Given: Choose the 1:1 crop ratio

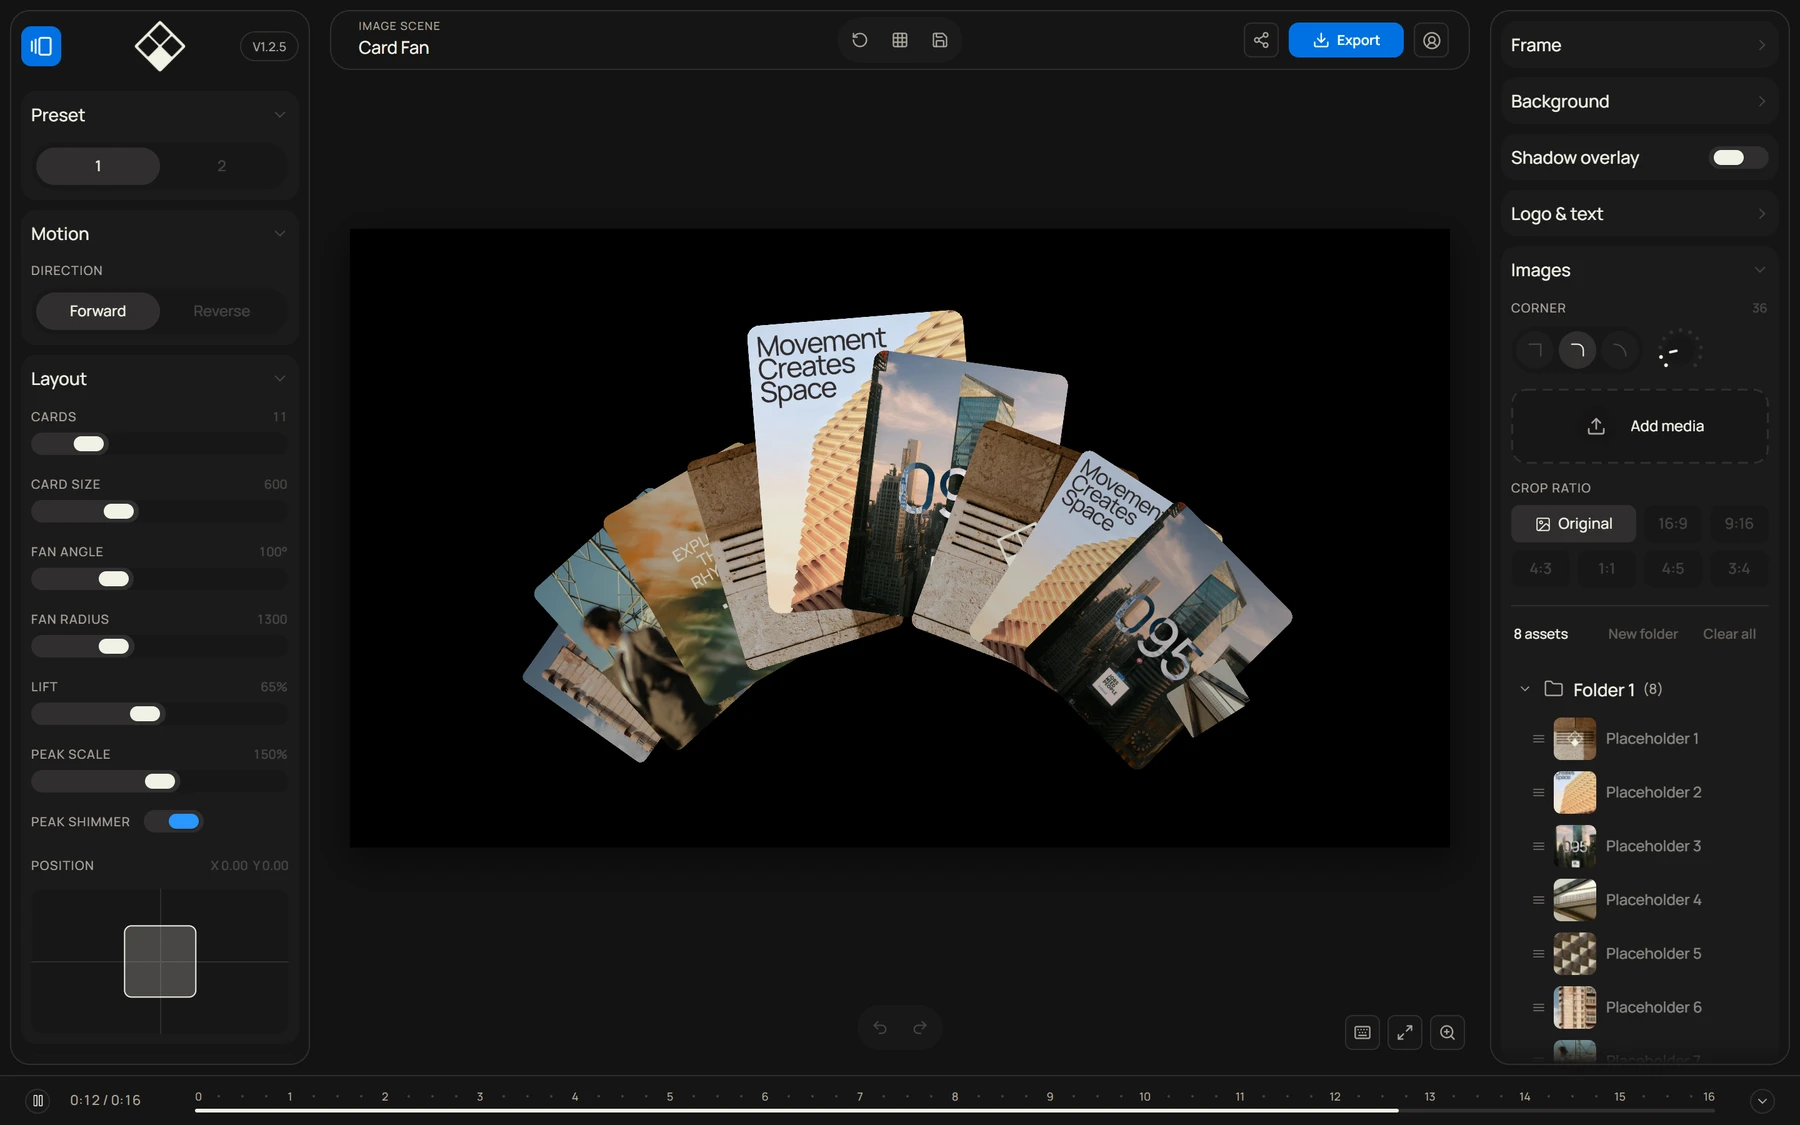Looking at the screenshot, I should point(1607,569).
